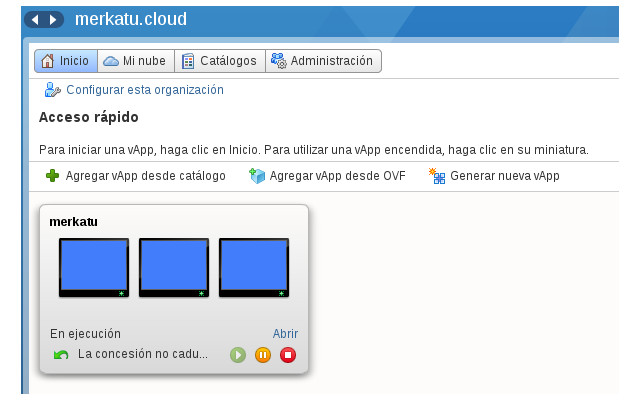Click the green plus Agregar vApp icon
Viewport: 640px width, 400px height.
click(52, 176)
